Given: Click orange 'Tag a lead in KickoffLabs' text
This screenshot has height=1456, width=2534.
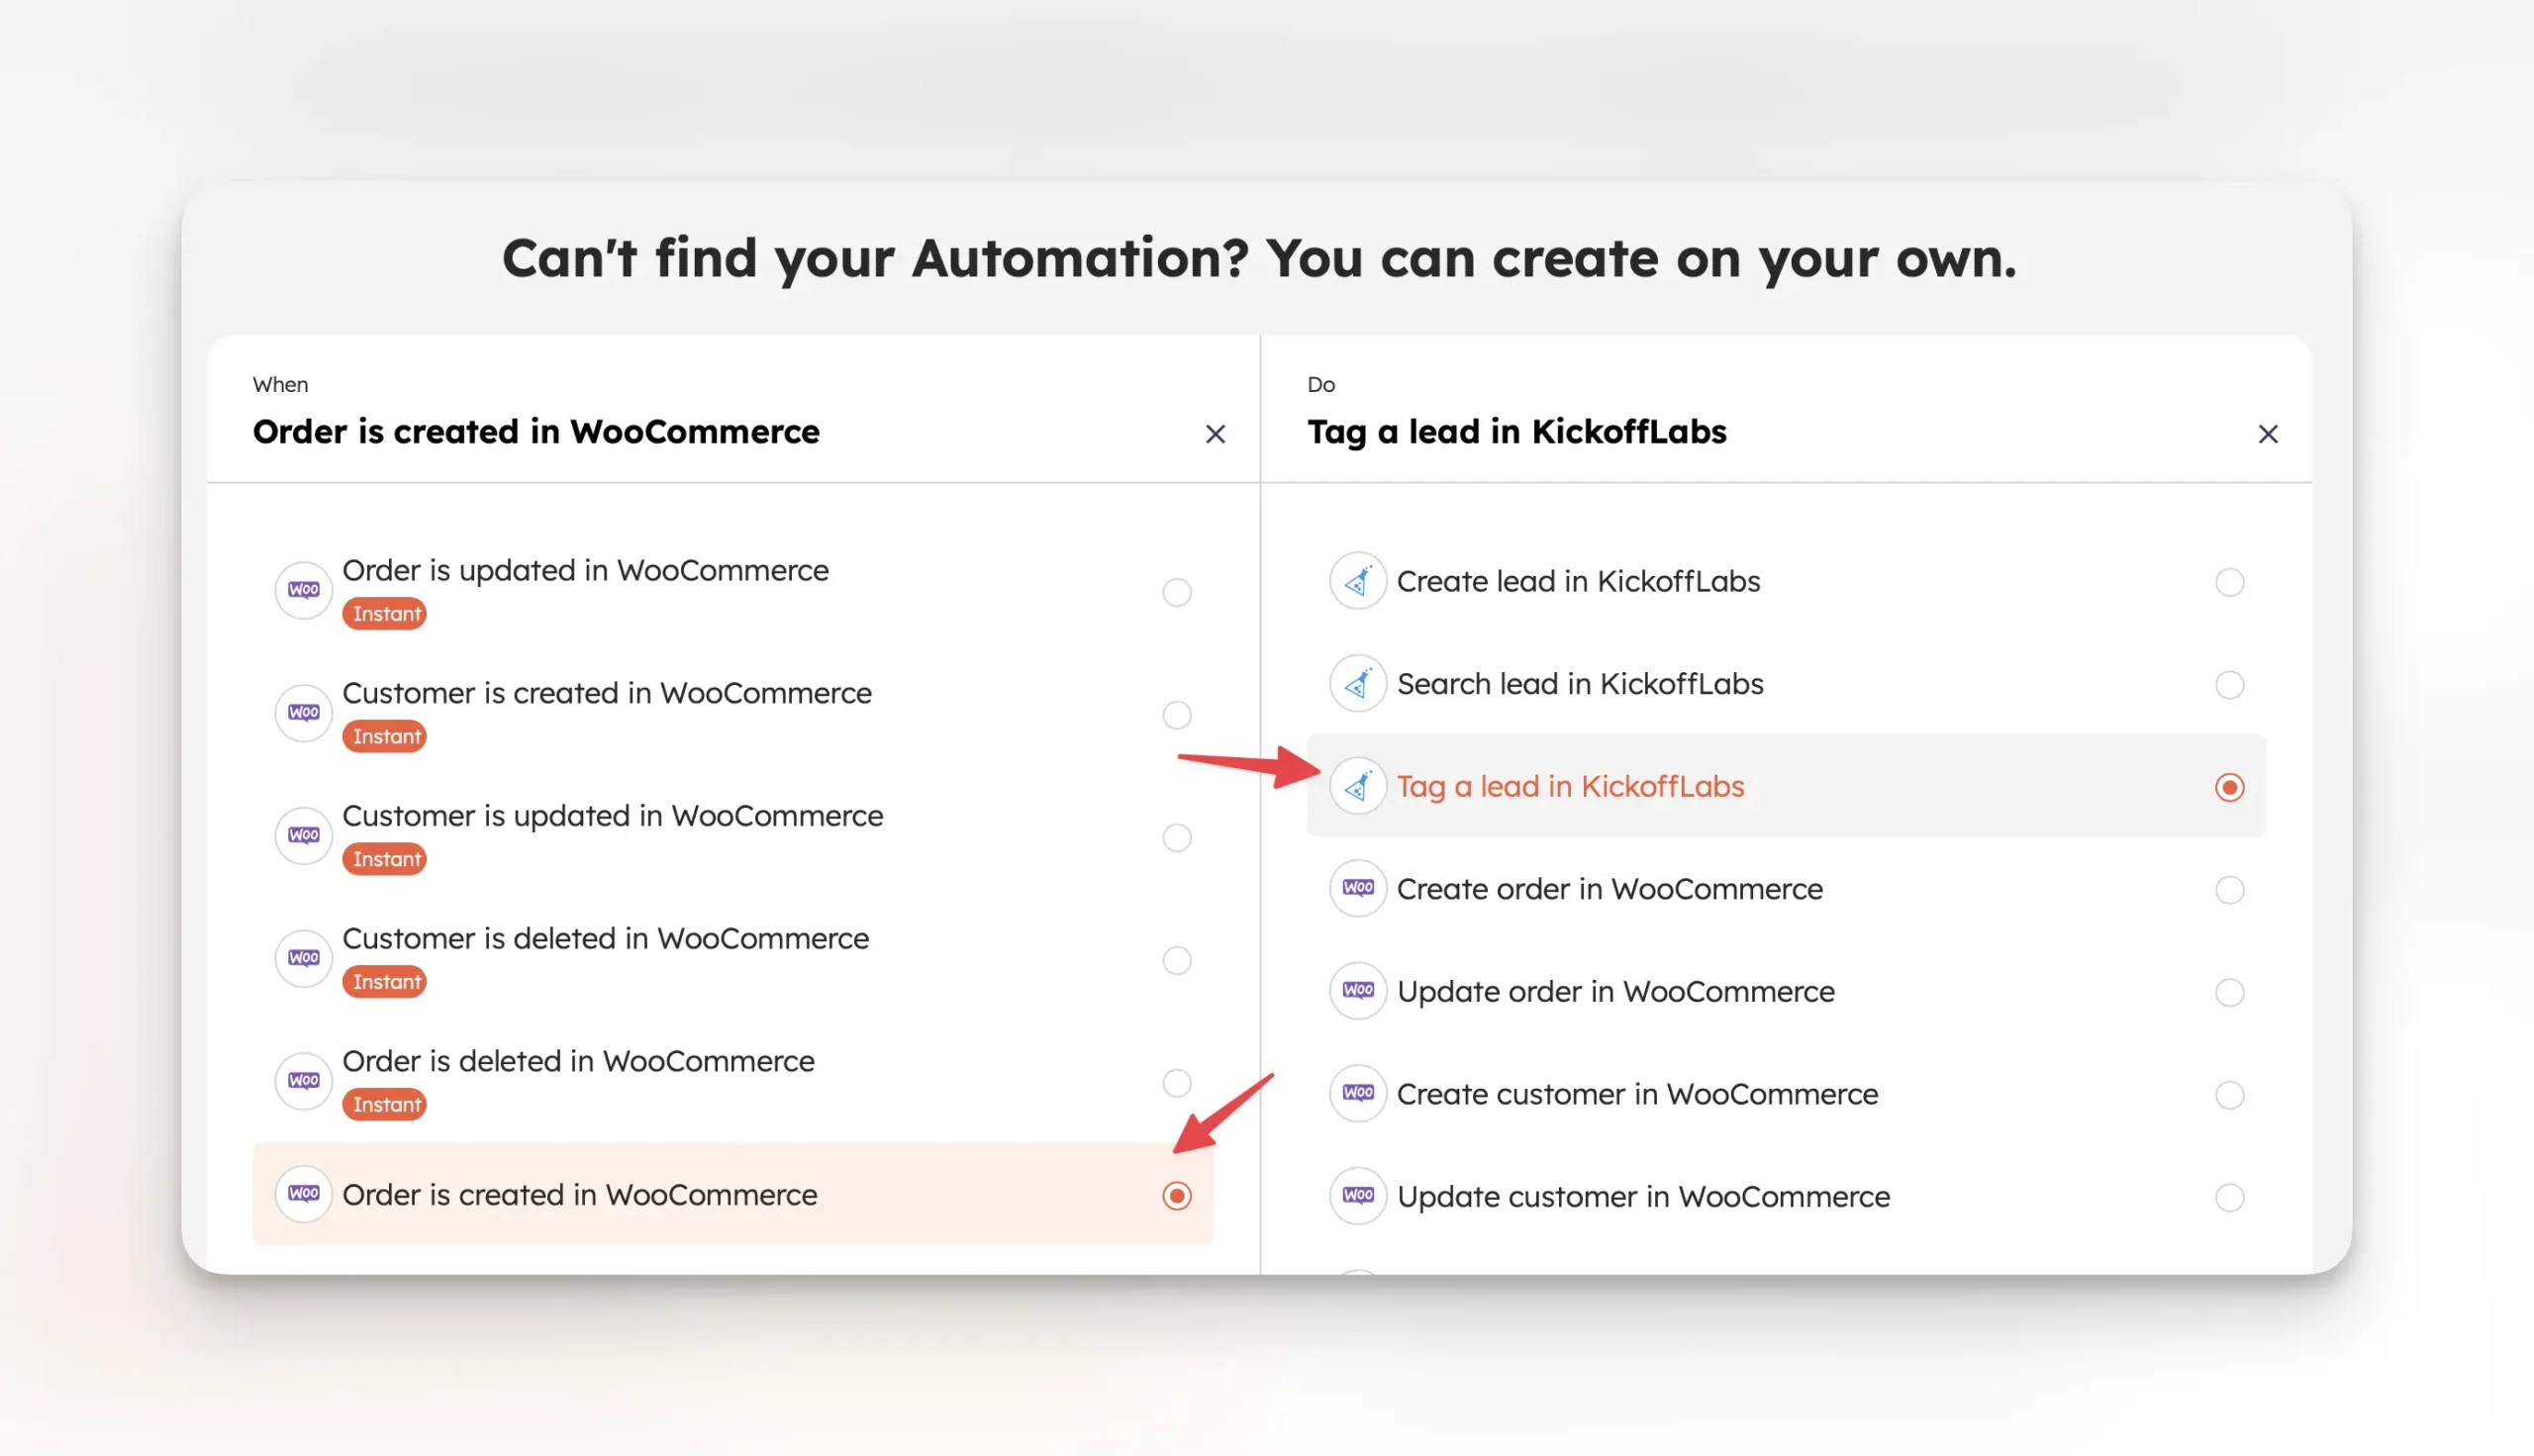Looking at the screenshot, I should 1571,787.
